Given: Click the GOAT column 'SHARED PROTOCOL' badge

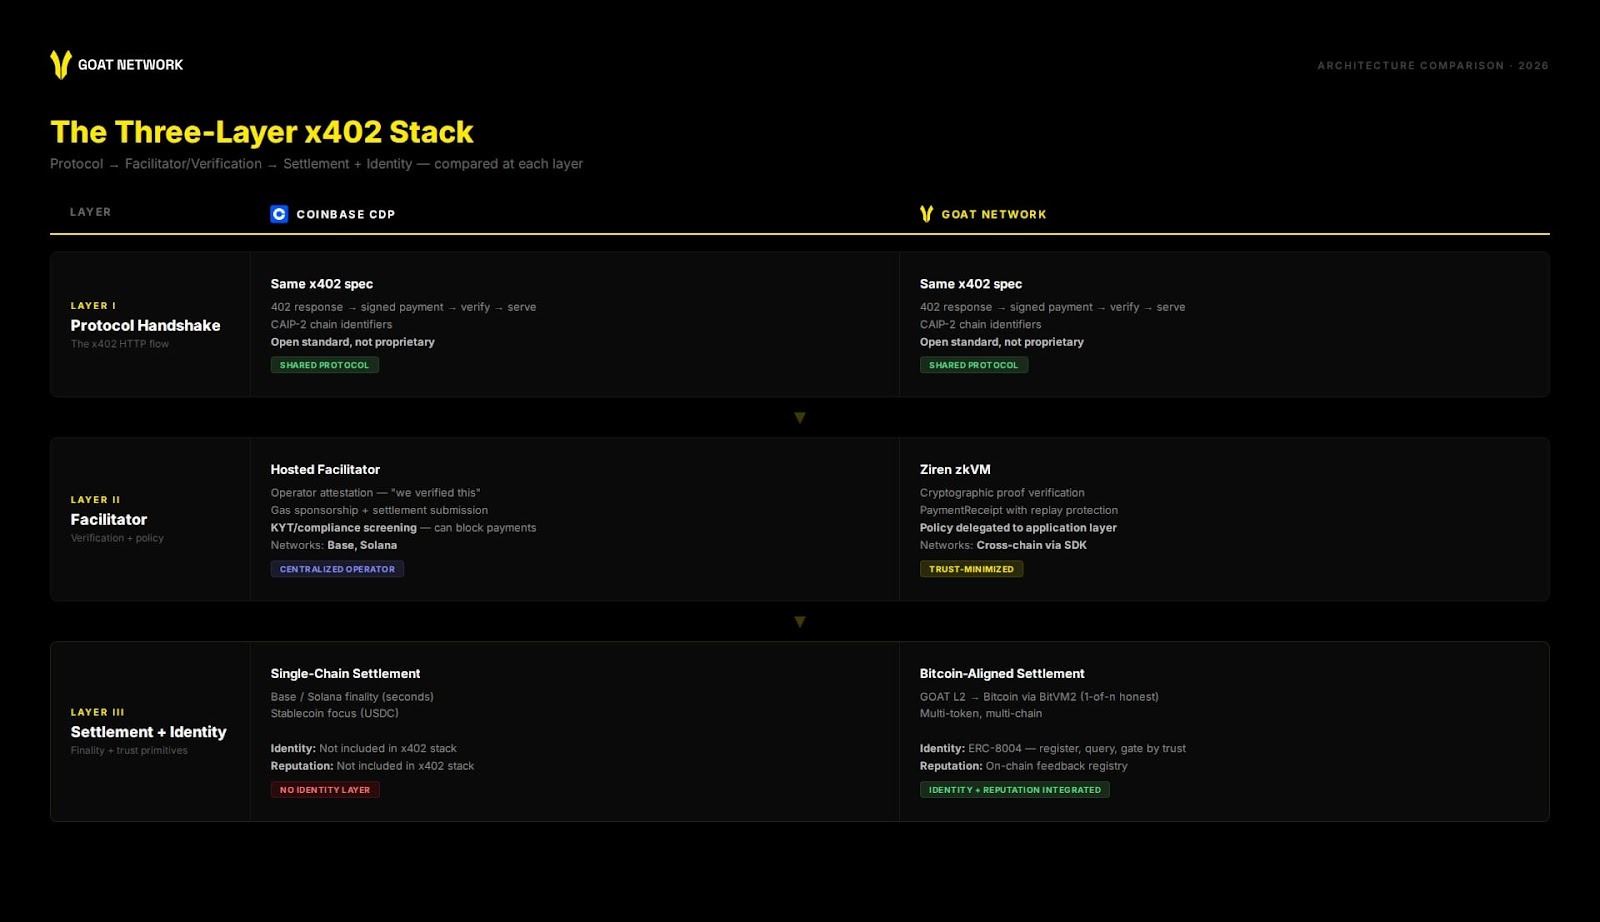Looking at the screenshot, I should [x=974, y=365].
